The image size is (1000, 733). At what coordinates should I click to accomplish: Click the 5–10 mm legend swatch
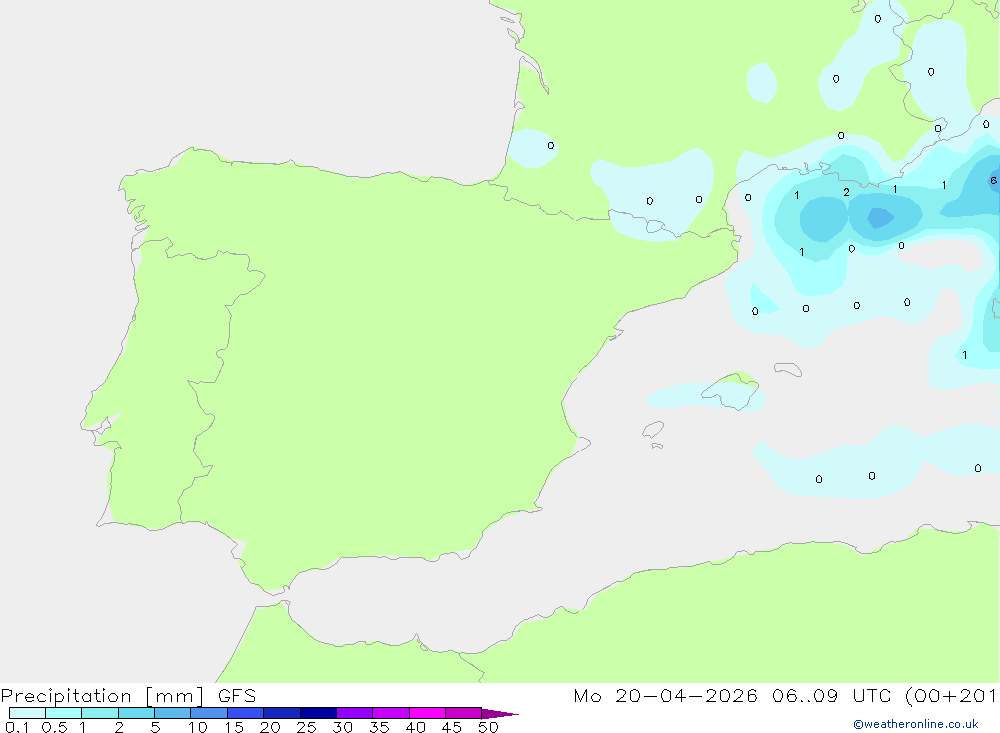(173, 713)
